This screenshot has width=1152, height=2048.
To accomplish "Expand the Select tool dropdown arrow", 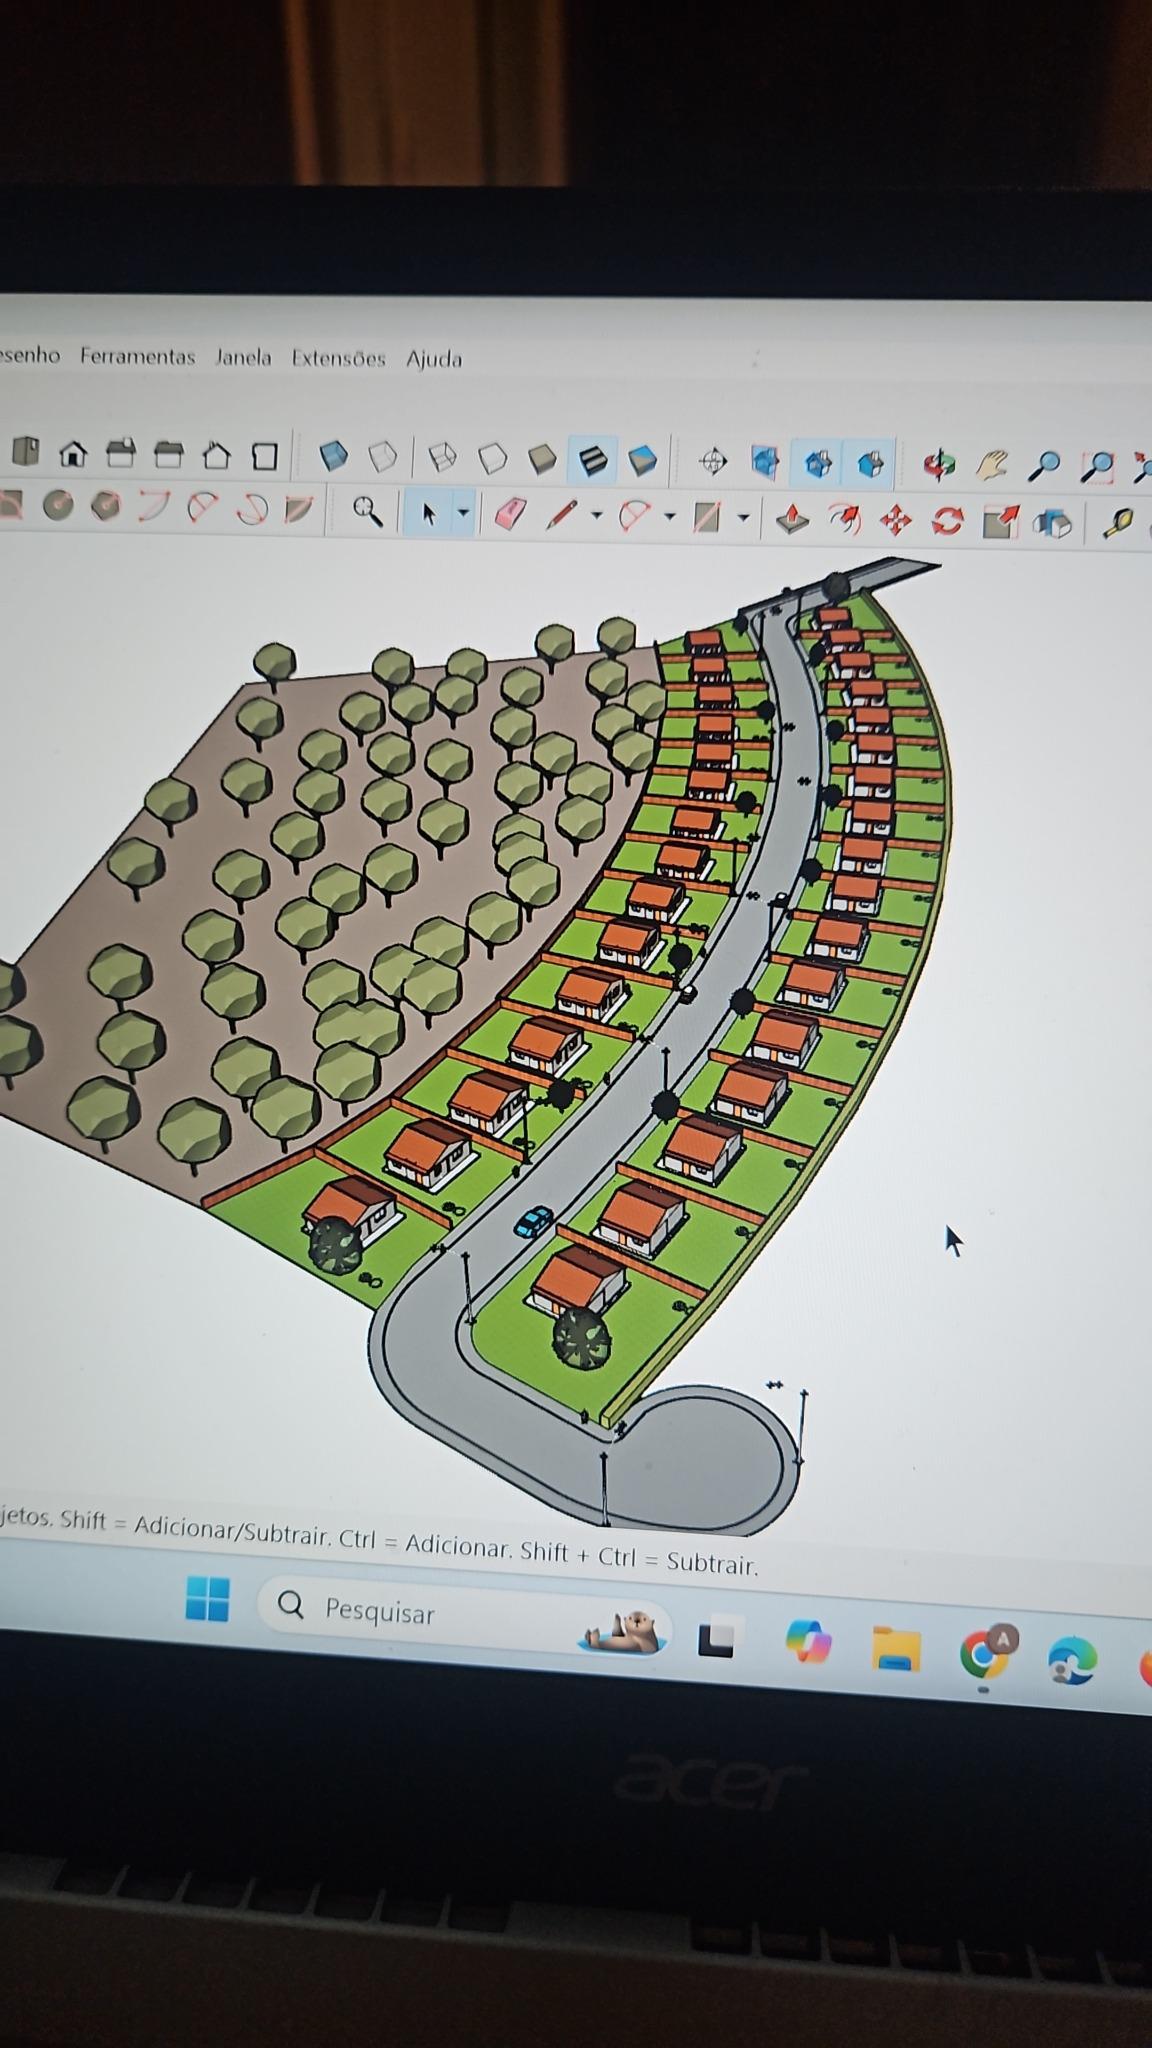I will coord(463,514).
